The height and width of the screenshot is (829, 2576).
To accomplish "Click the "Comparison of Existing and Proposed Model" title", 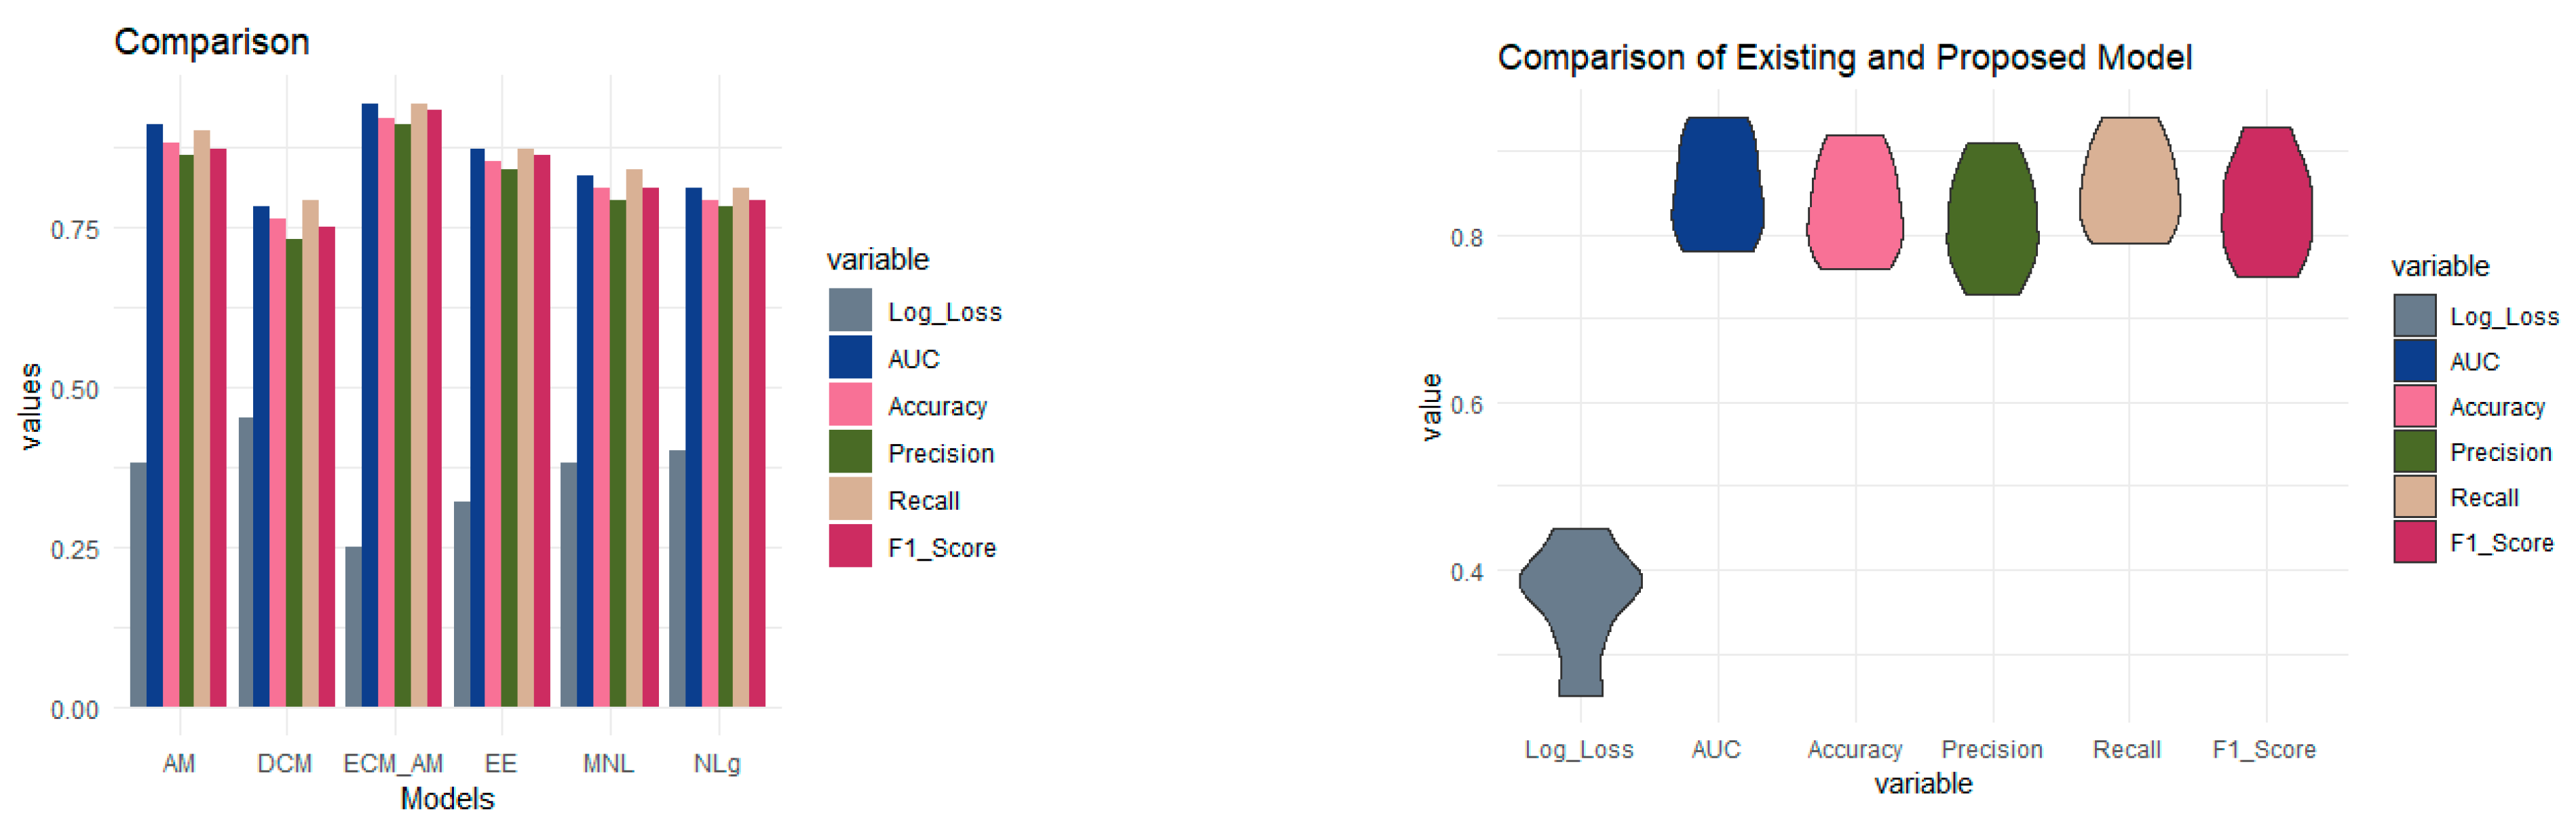I will click(x=1844, y=58).
